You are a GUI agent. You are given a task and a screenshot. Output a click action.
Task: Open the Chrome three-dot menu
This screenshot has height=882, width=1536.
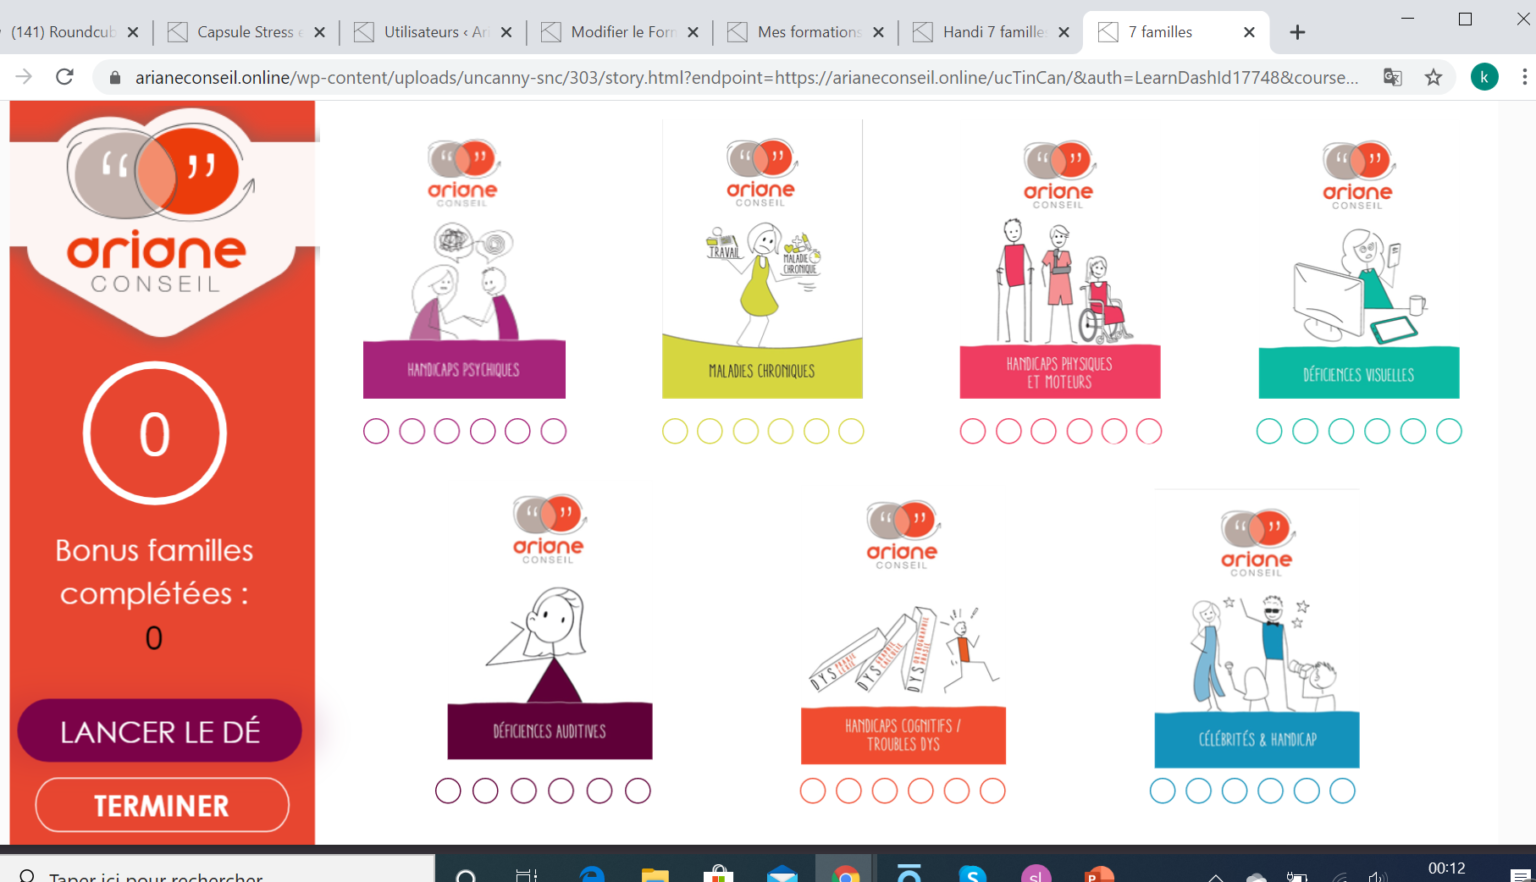[x=1523, y=77]
